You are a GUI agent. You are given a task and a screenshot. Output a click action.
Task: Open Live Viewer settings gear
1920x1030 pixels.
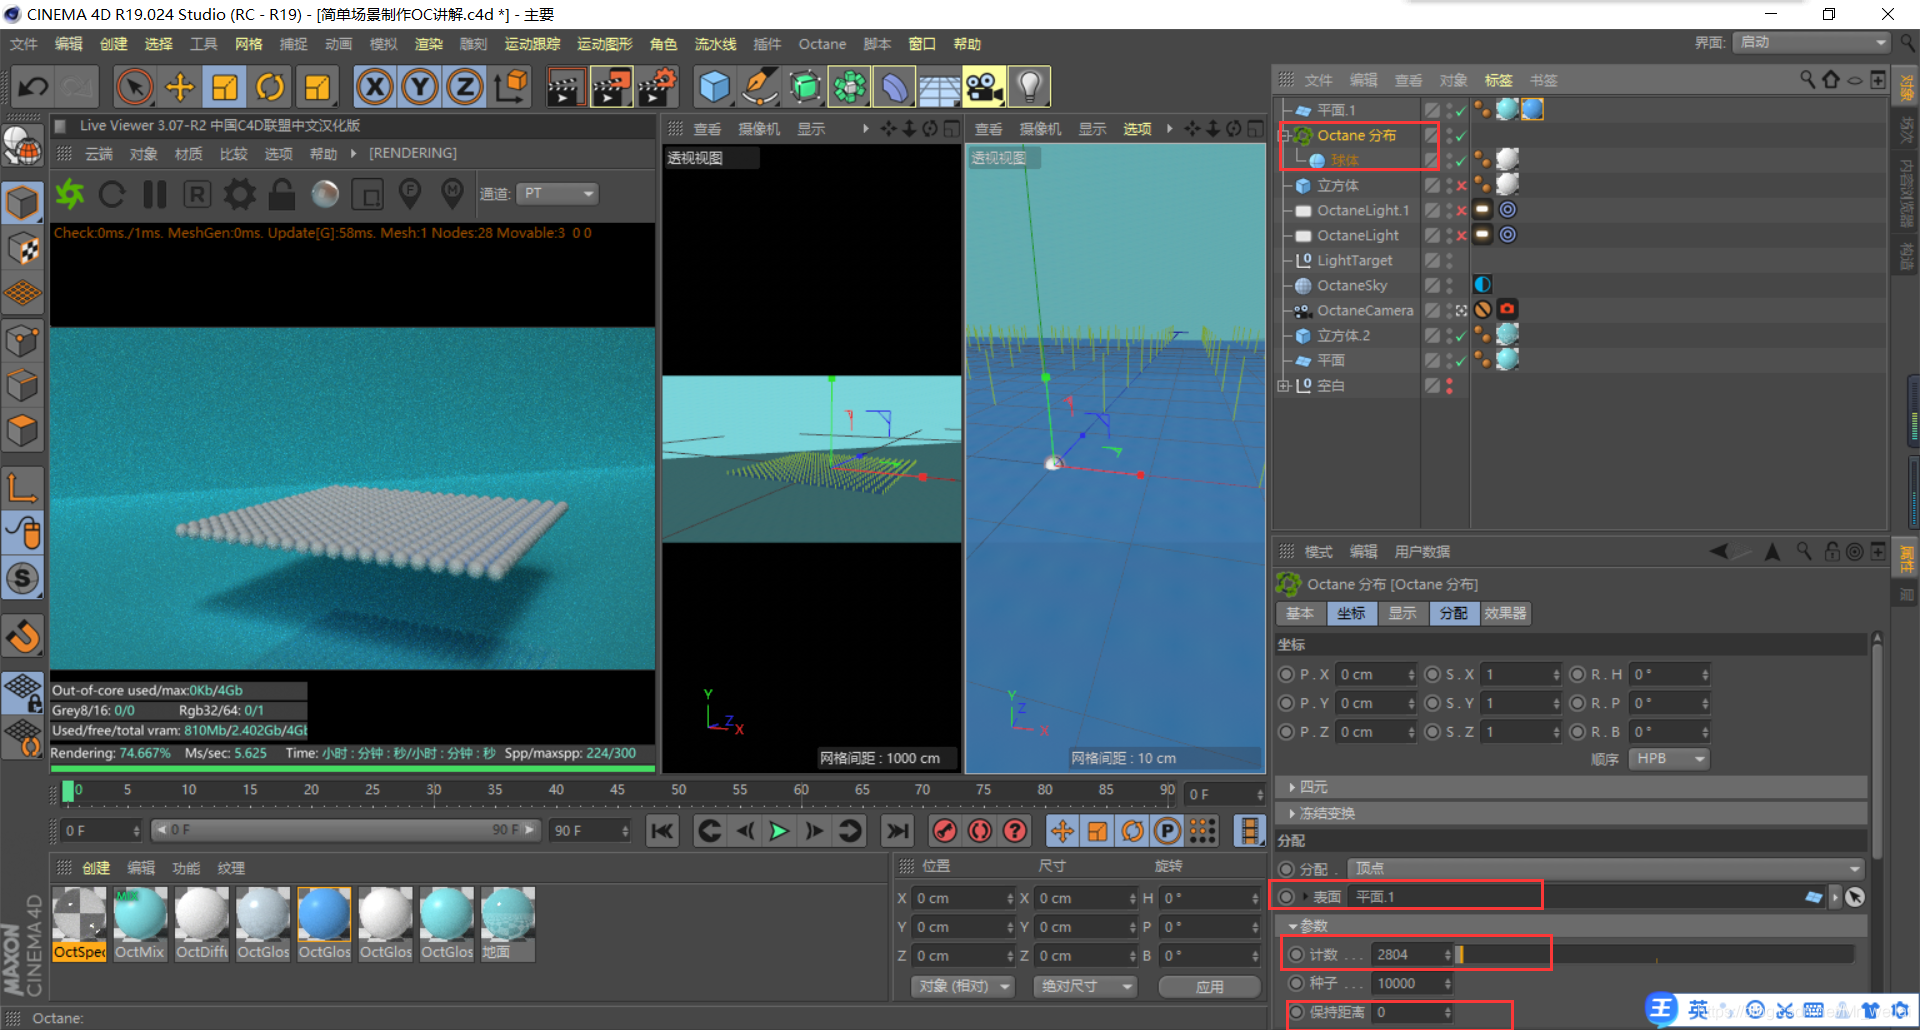[240, 194]
